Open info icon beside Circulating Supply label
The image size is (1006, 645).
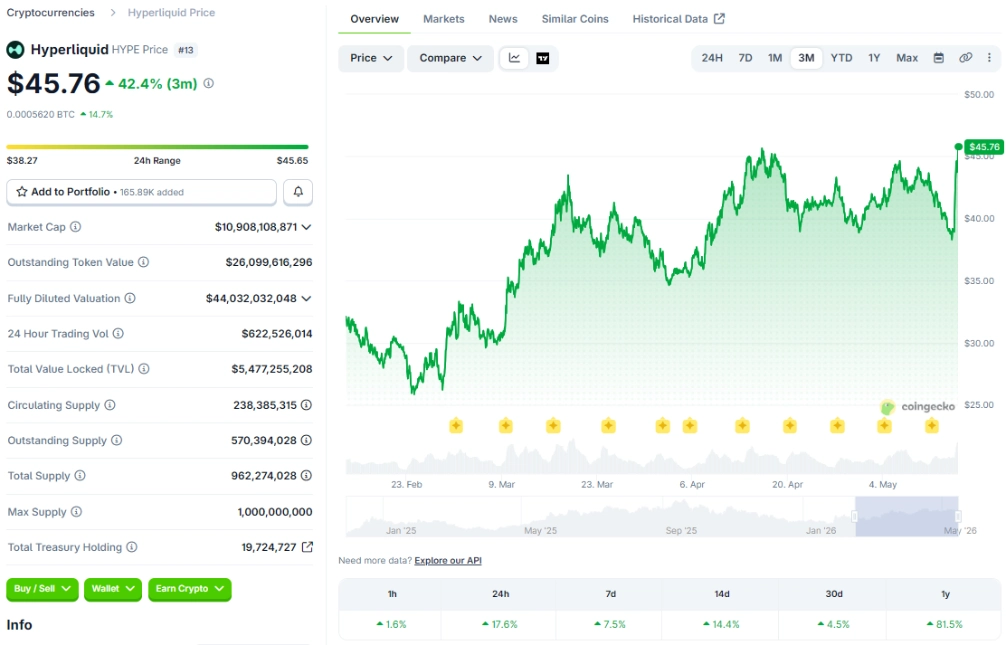(x=110, y=405)
